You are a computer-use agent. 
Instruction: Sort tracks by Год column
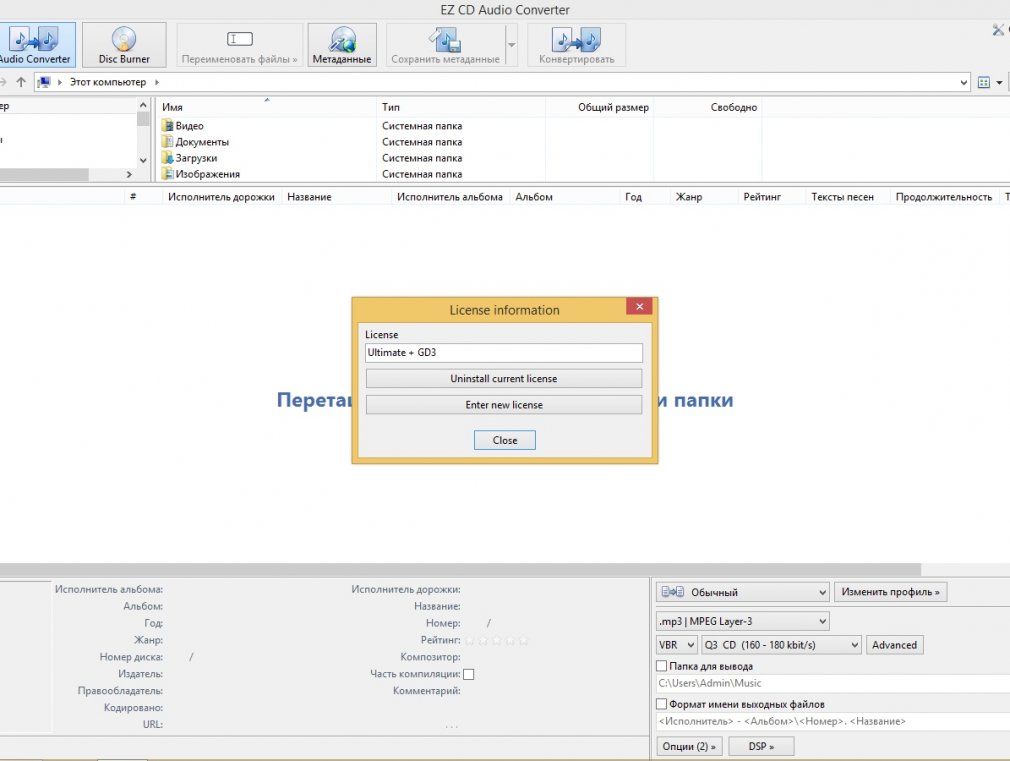(x=644, y=197)
